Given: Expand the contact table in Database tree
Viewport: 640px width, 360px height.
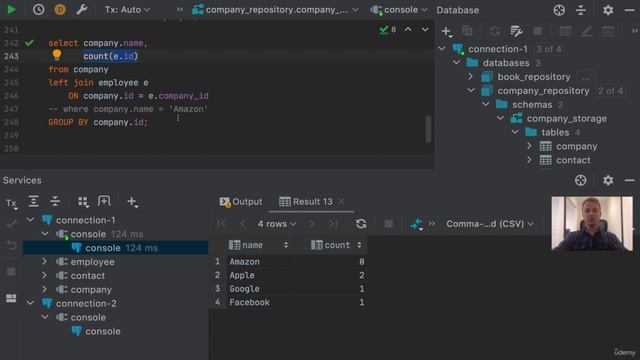Looking at the screenshot, I should pyautogui.click(x=529, y=160).
